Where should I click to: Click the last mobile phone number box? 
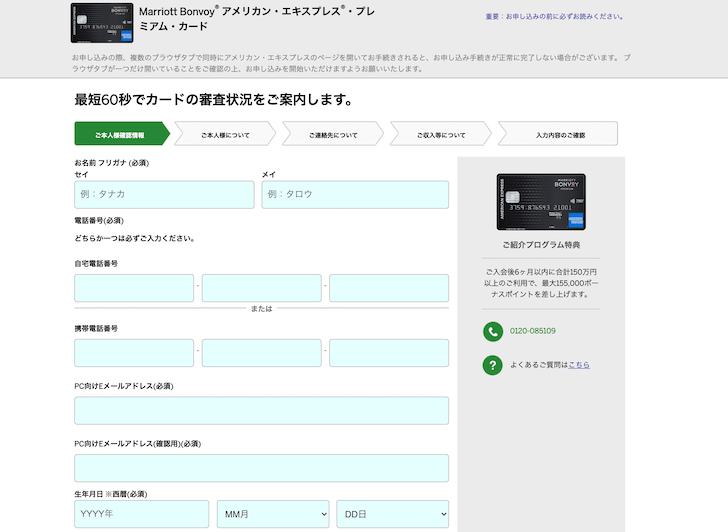point(389,353)
